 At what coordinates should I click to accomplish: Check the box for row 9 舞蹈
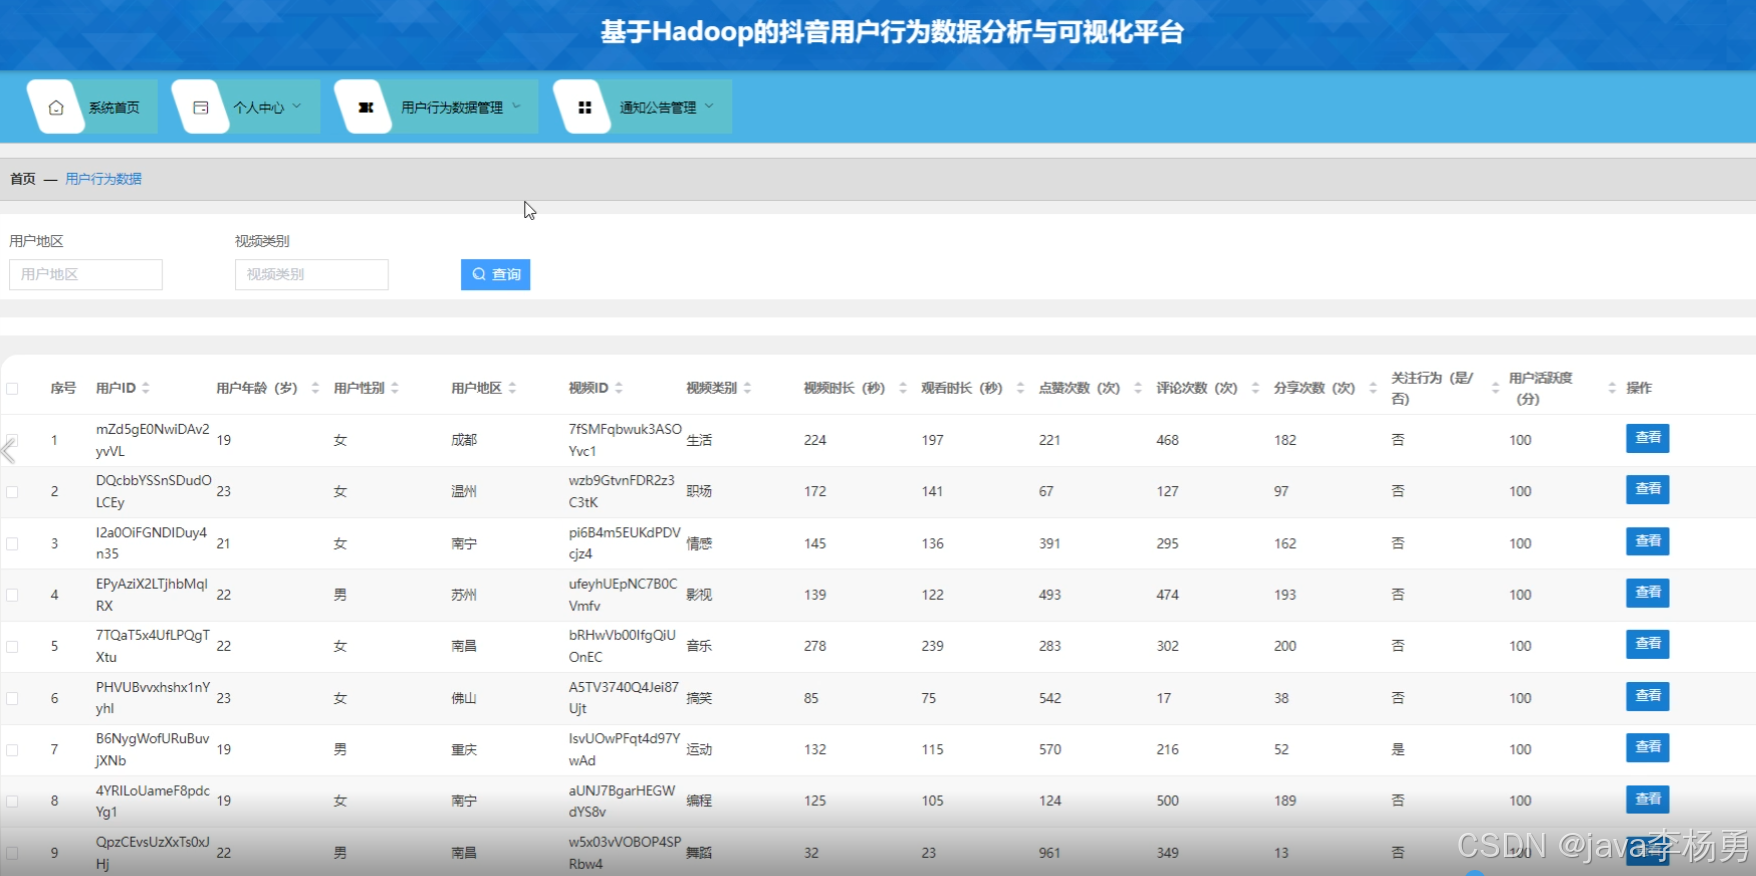[12, 853]
